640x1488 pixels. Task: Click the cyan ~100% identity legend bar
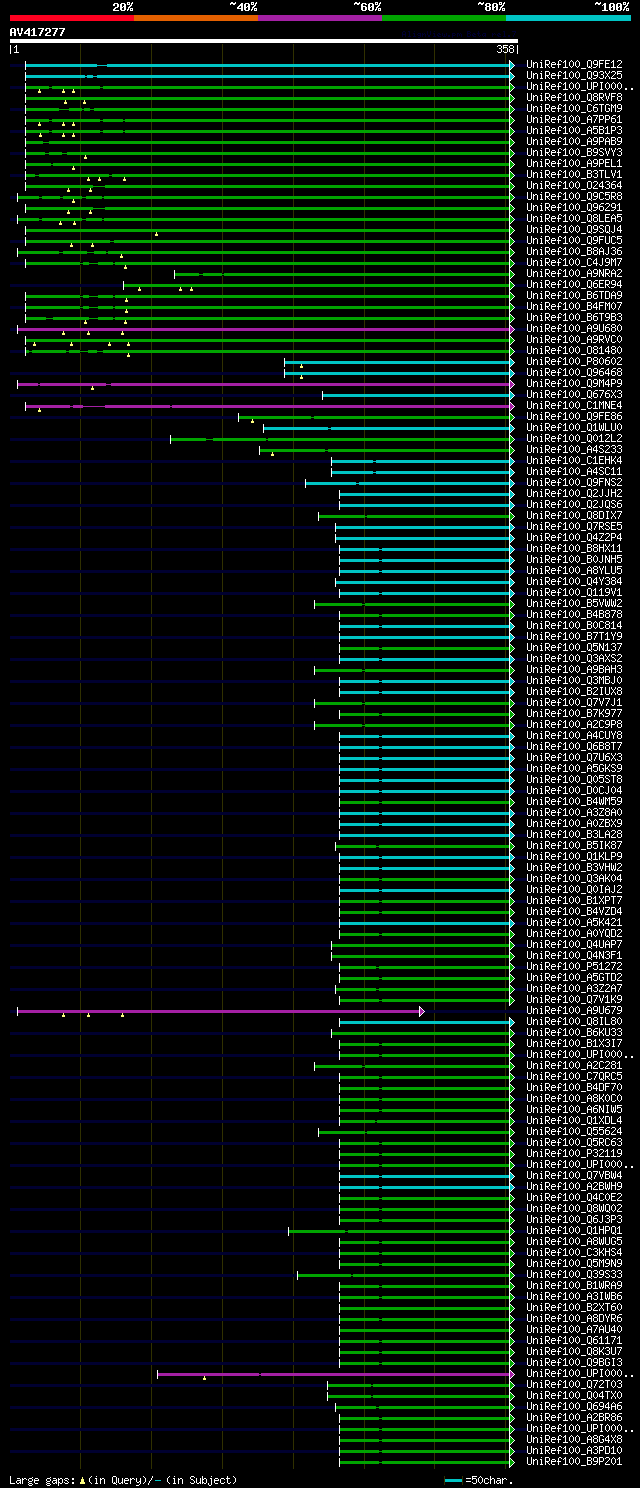[x=567, y=17]
